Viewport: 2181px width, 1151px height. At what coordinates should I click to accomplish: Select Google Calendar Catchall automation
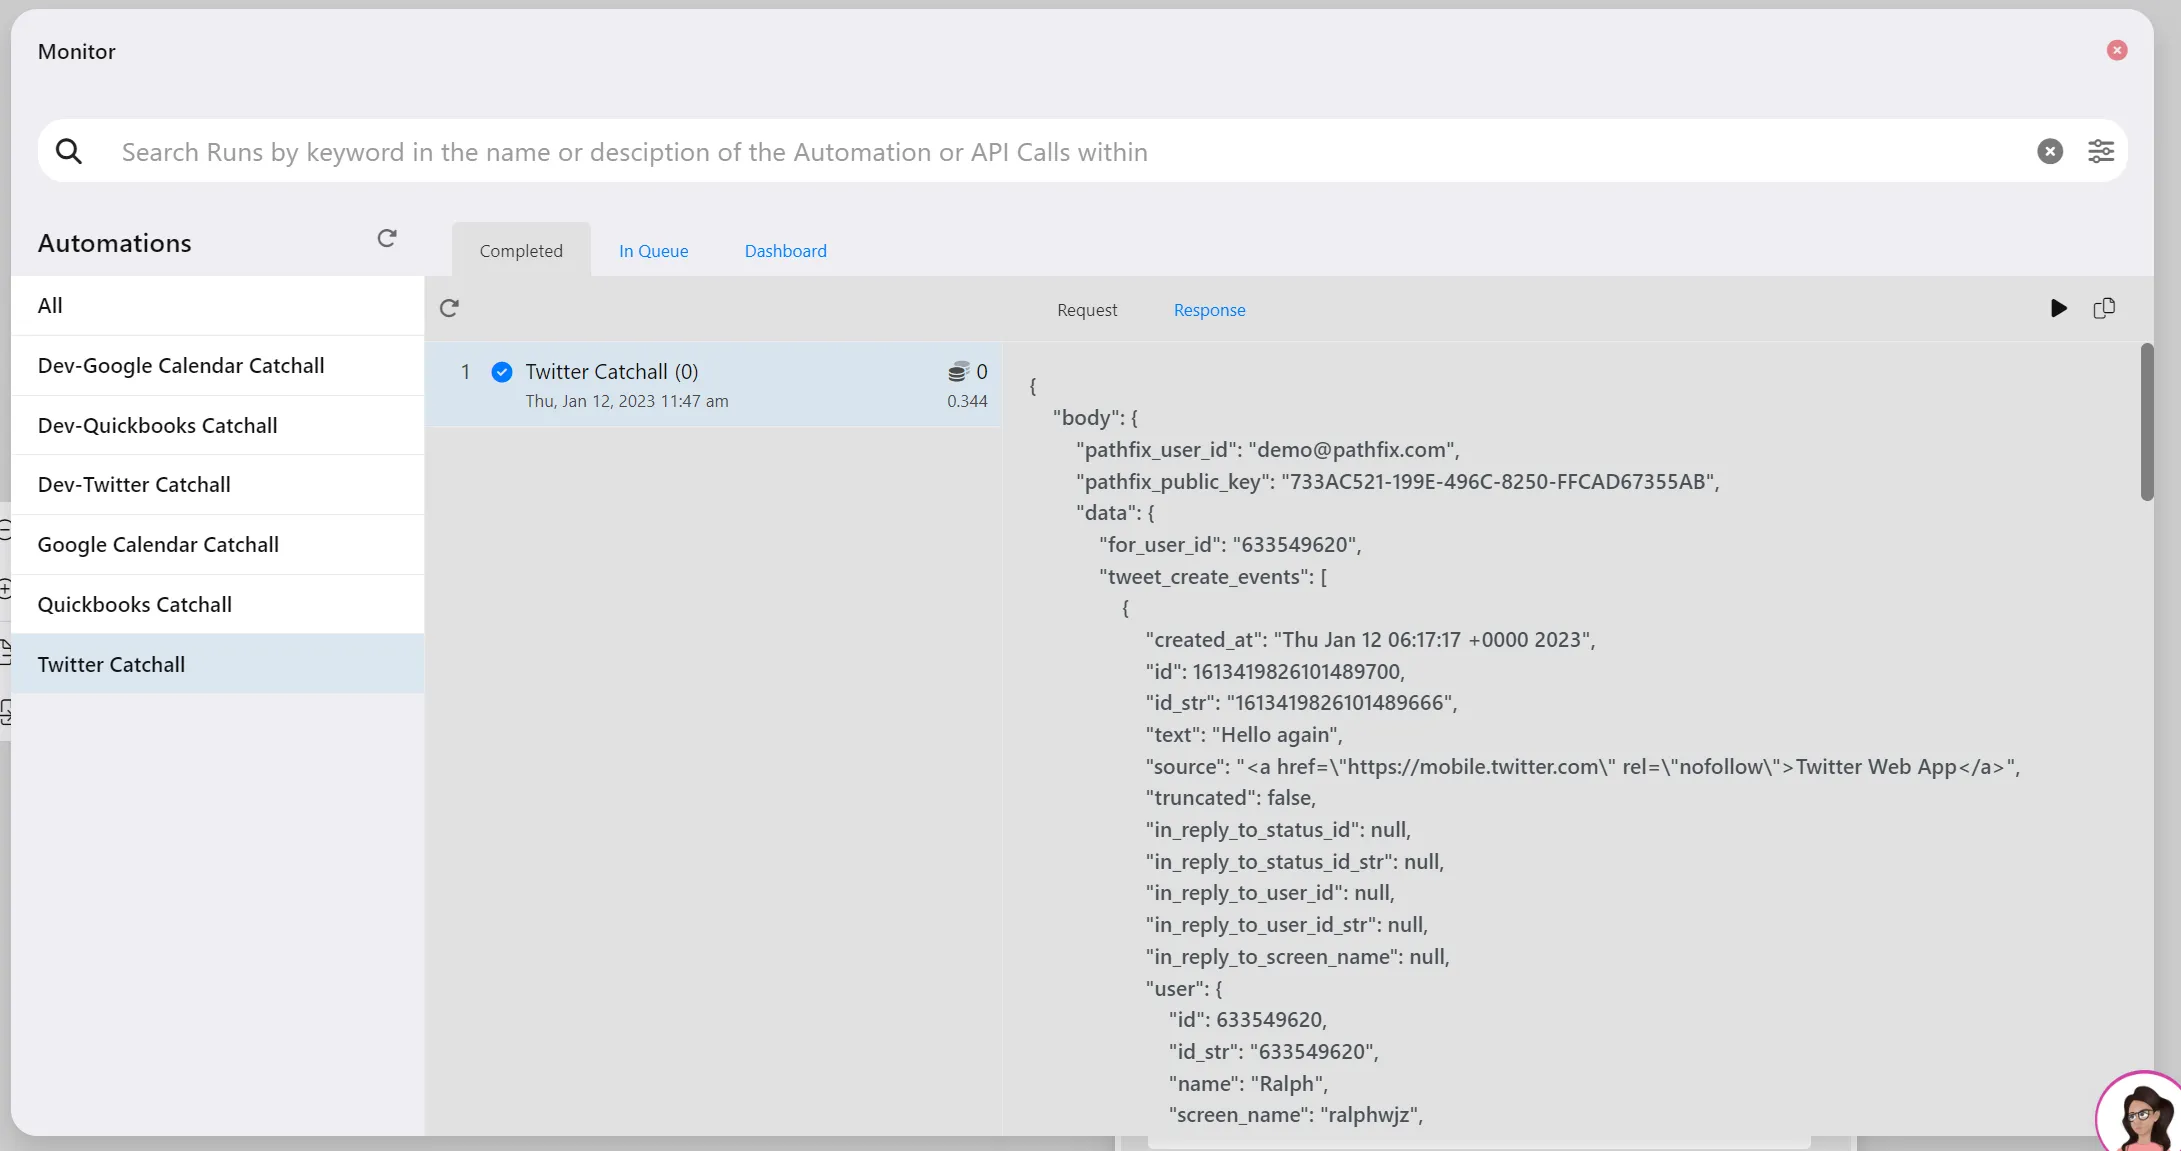[218, 545]
